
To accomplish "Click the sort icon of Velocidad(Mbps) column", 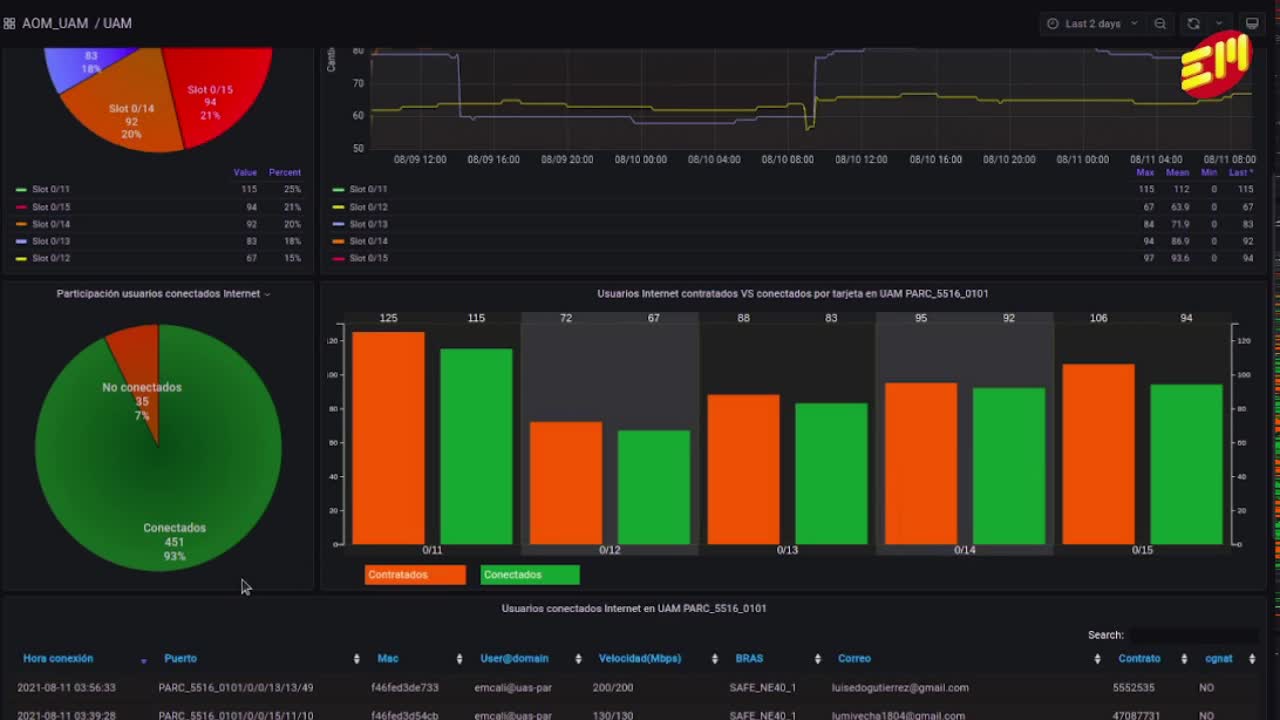I will 714,659.
